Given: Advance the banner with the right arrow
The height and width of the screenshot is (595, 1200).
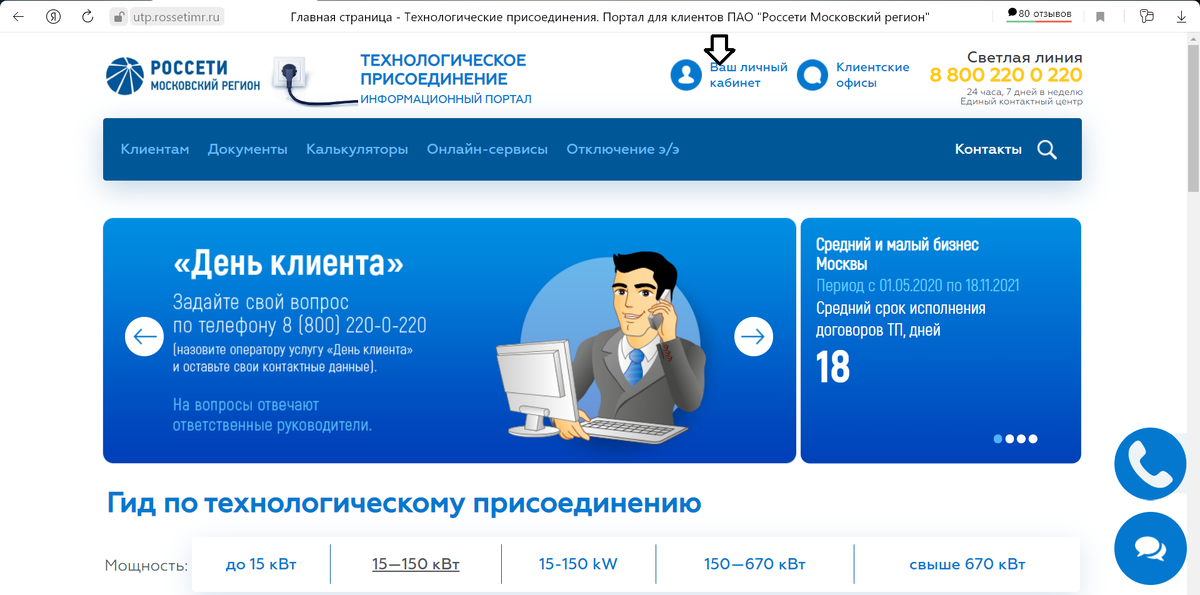Looking at the screenshot, I should (x=752, y=337).
